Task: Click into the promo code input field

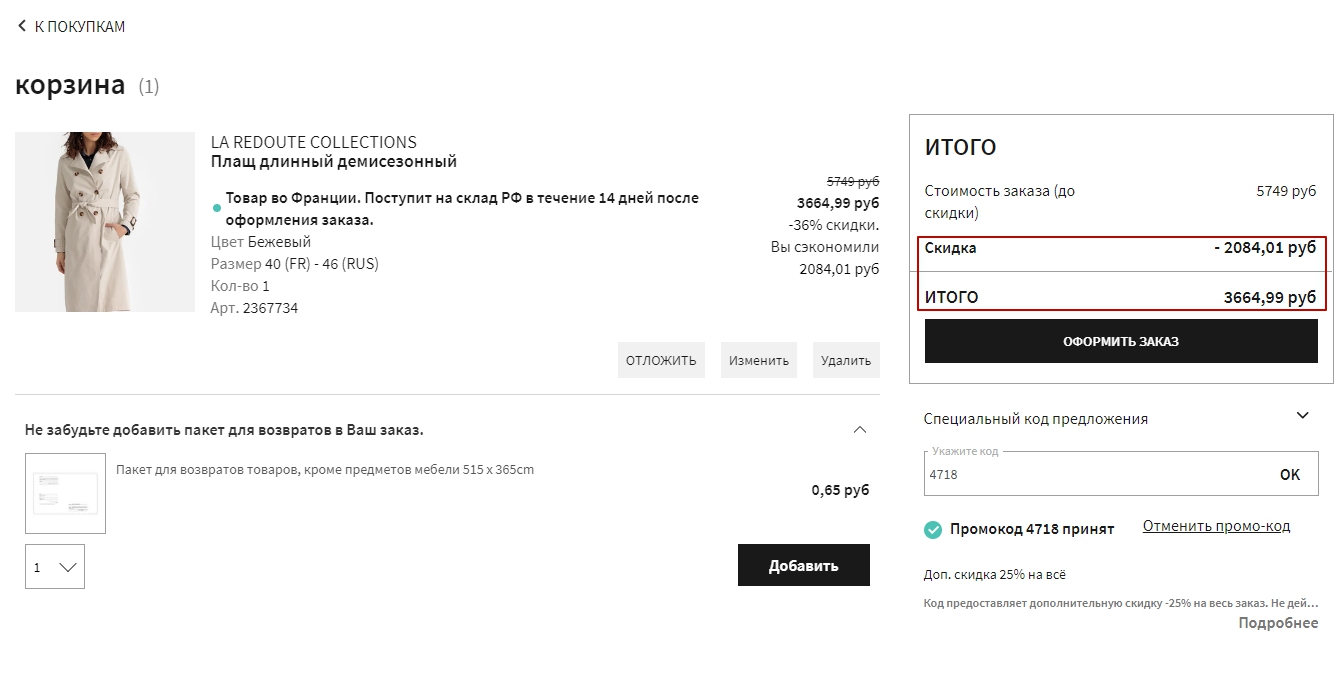Action: pos(1090,475)
